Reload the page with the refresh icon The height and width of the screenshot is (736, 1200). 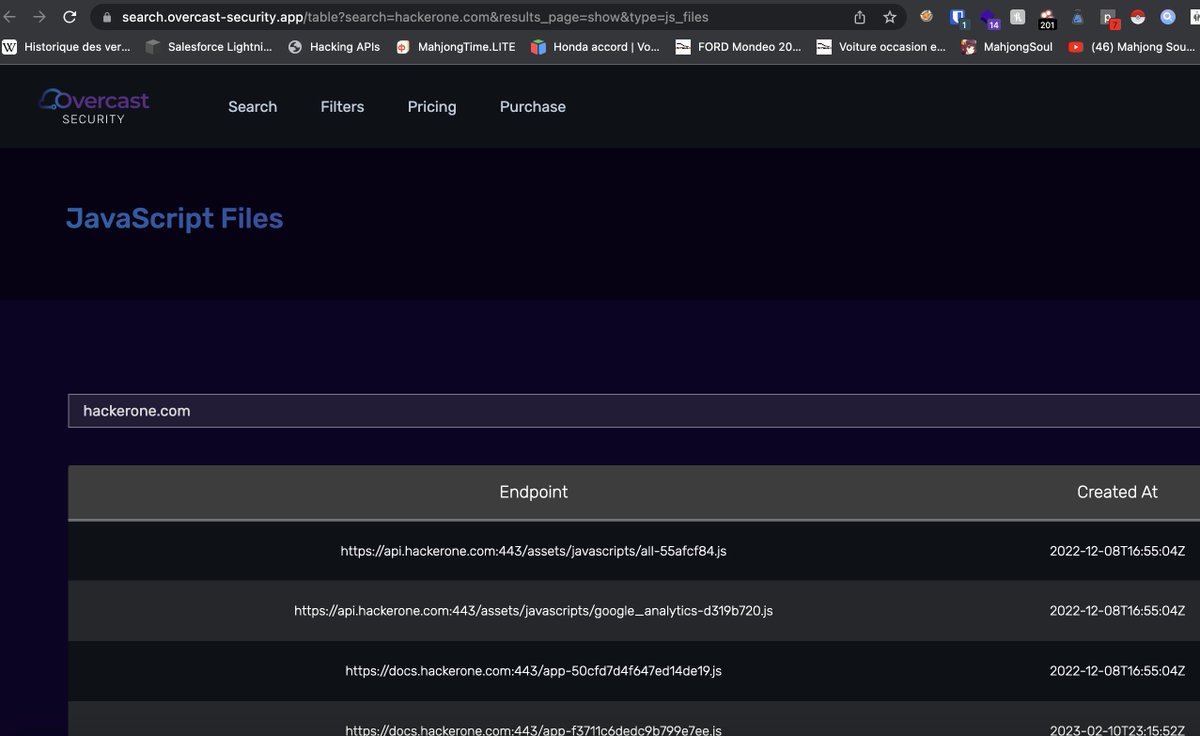coord(69,17)
